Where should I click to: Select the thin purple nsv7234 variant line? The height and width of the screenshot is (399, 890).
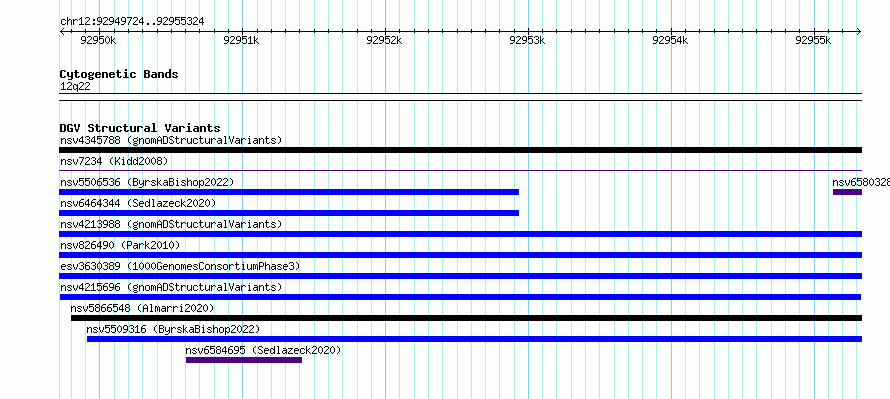coord(460,170)
